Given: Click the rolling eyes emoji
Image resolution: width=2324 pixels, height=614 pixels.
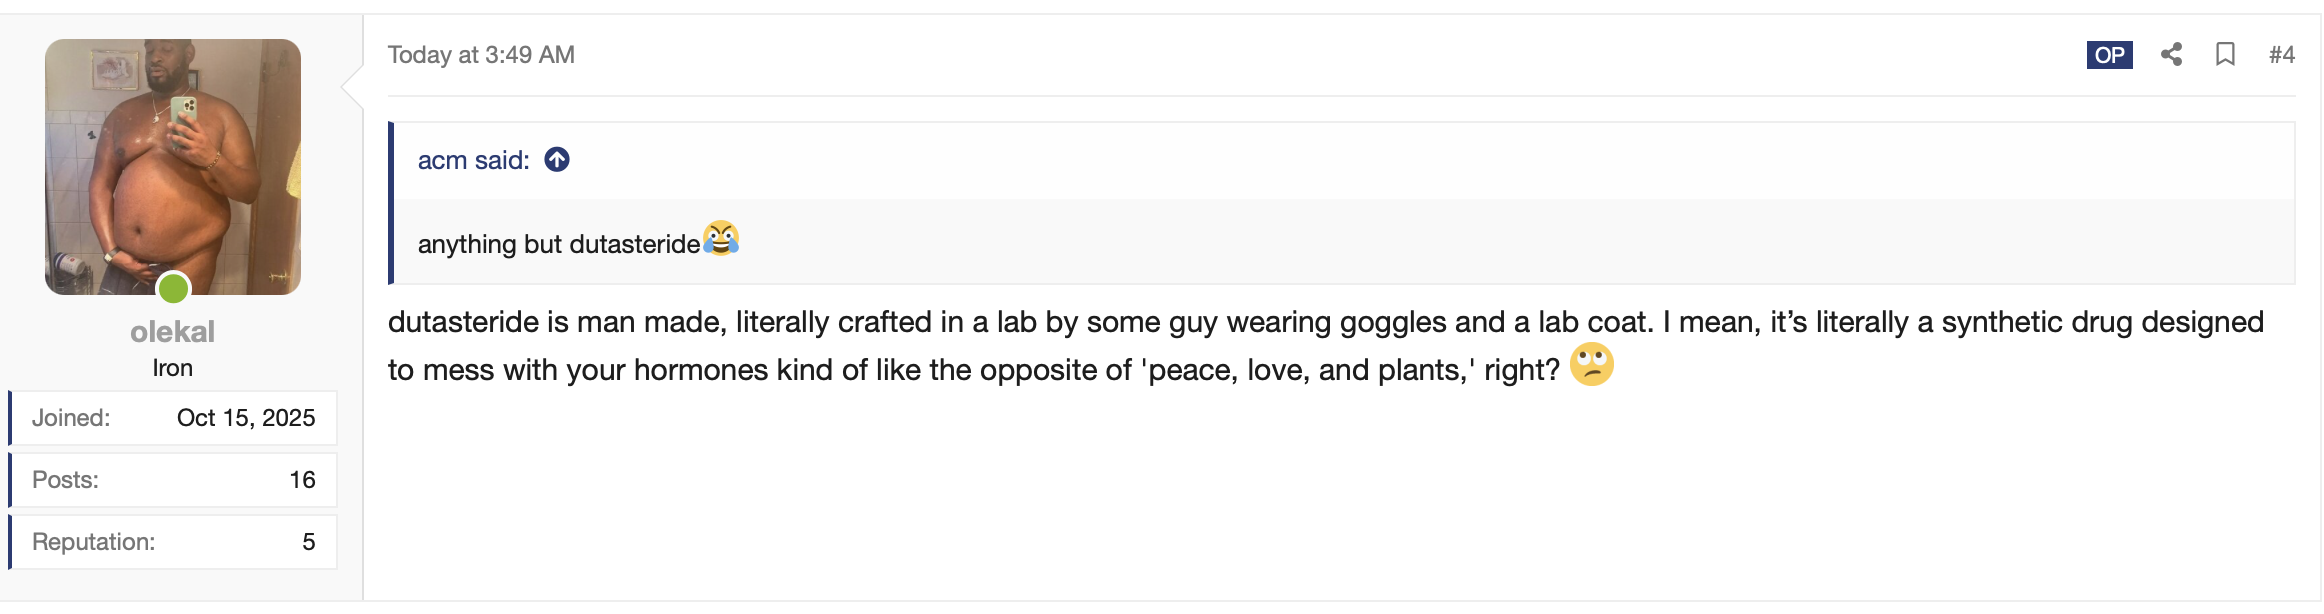Looking at the screenshot, I should 1591,365.
